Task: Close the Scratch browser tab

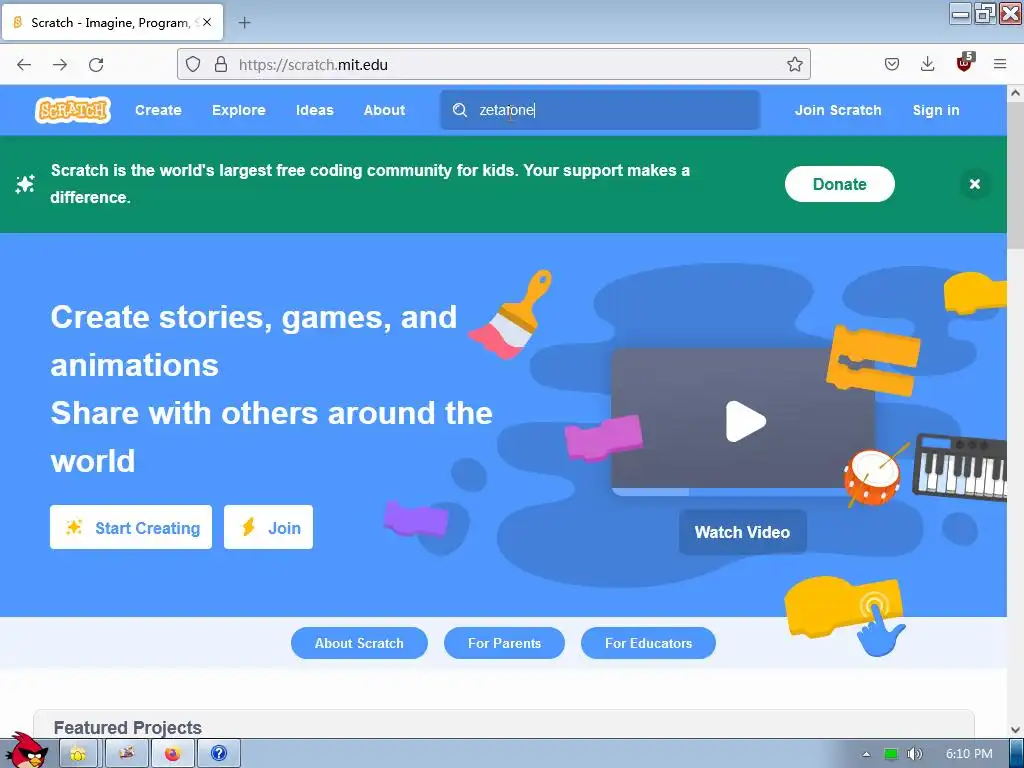Action: pyautogui.click(x=207, y=22)
